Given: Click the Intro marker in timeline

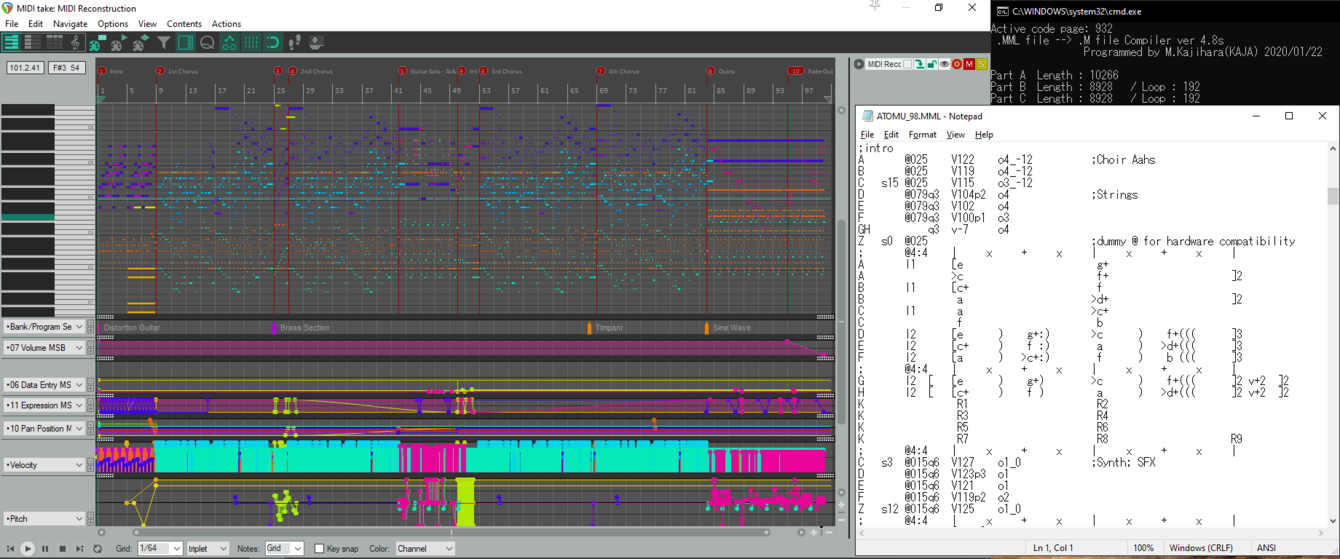Looking at the screenshot, I should point(111,72).
